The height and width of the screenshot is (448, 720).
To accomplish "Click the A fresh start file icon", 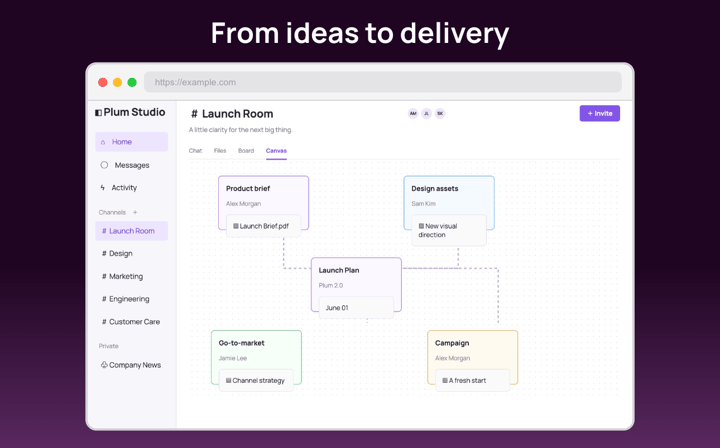I will tap(444, 380).
